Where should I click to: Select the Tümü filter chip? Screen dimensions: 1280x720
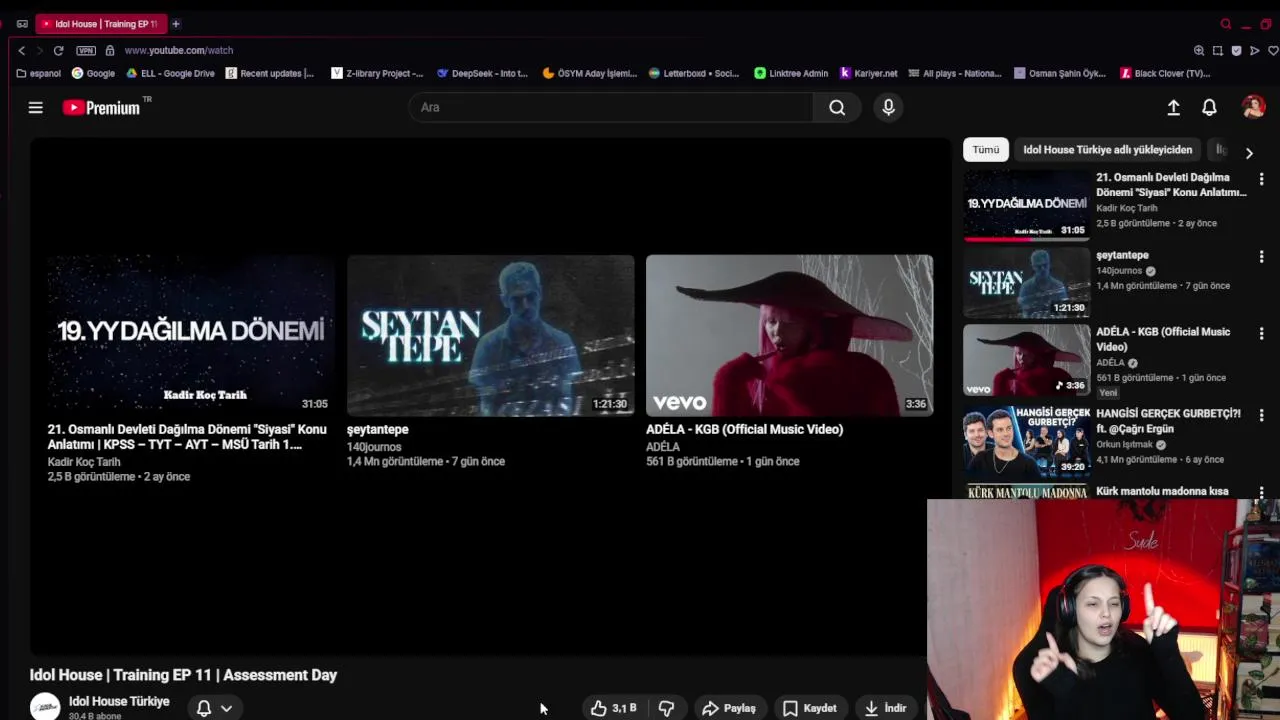[x=986, y=150]
